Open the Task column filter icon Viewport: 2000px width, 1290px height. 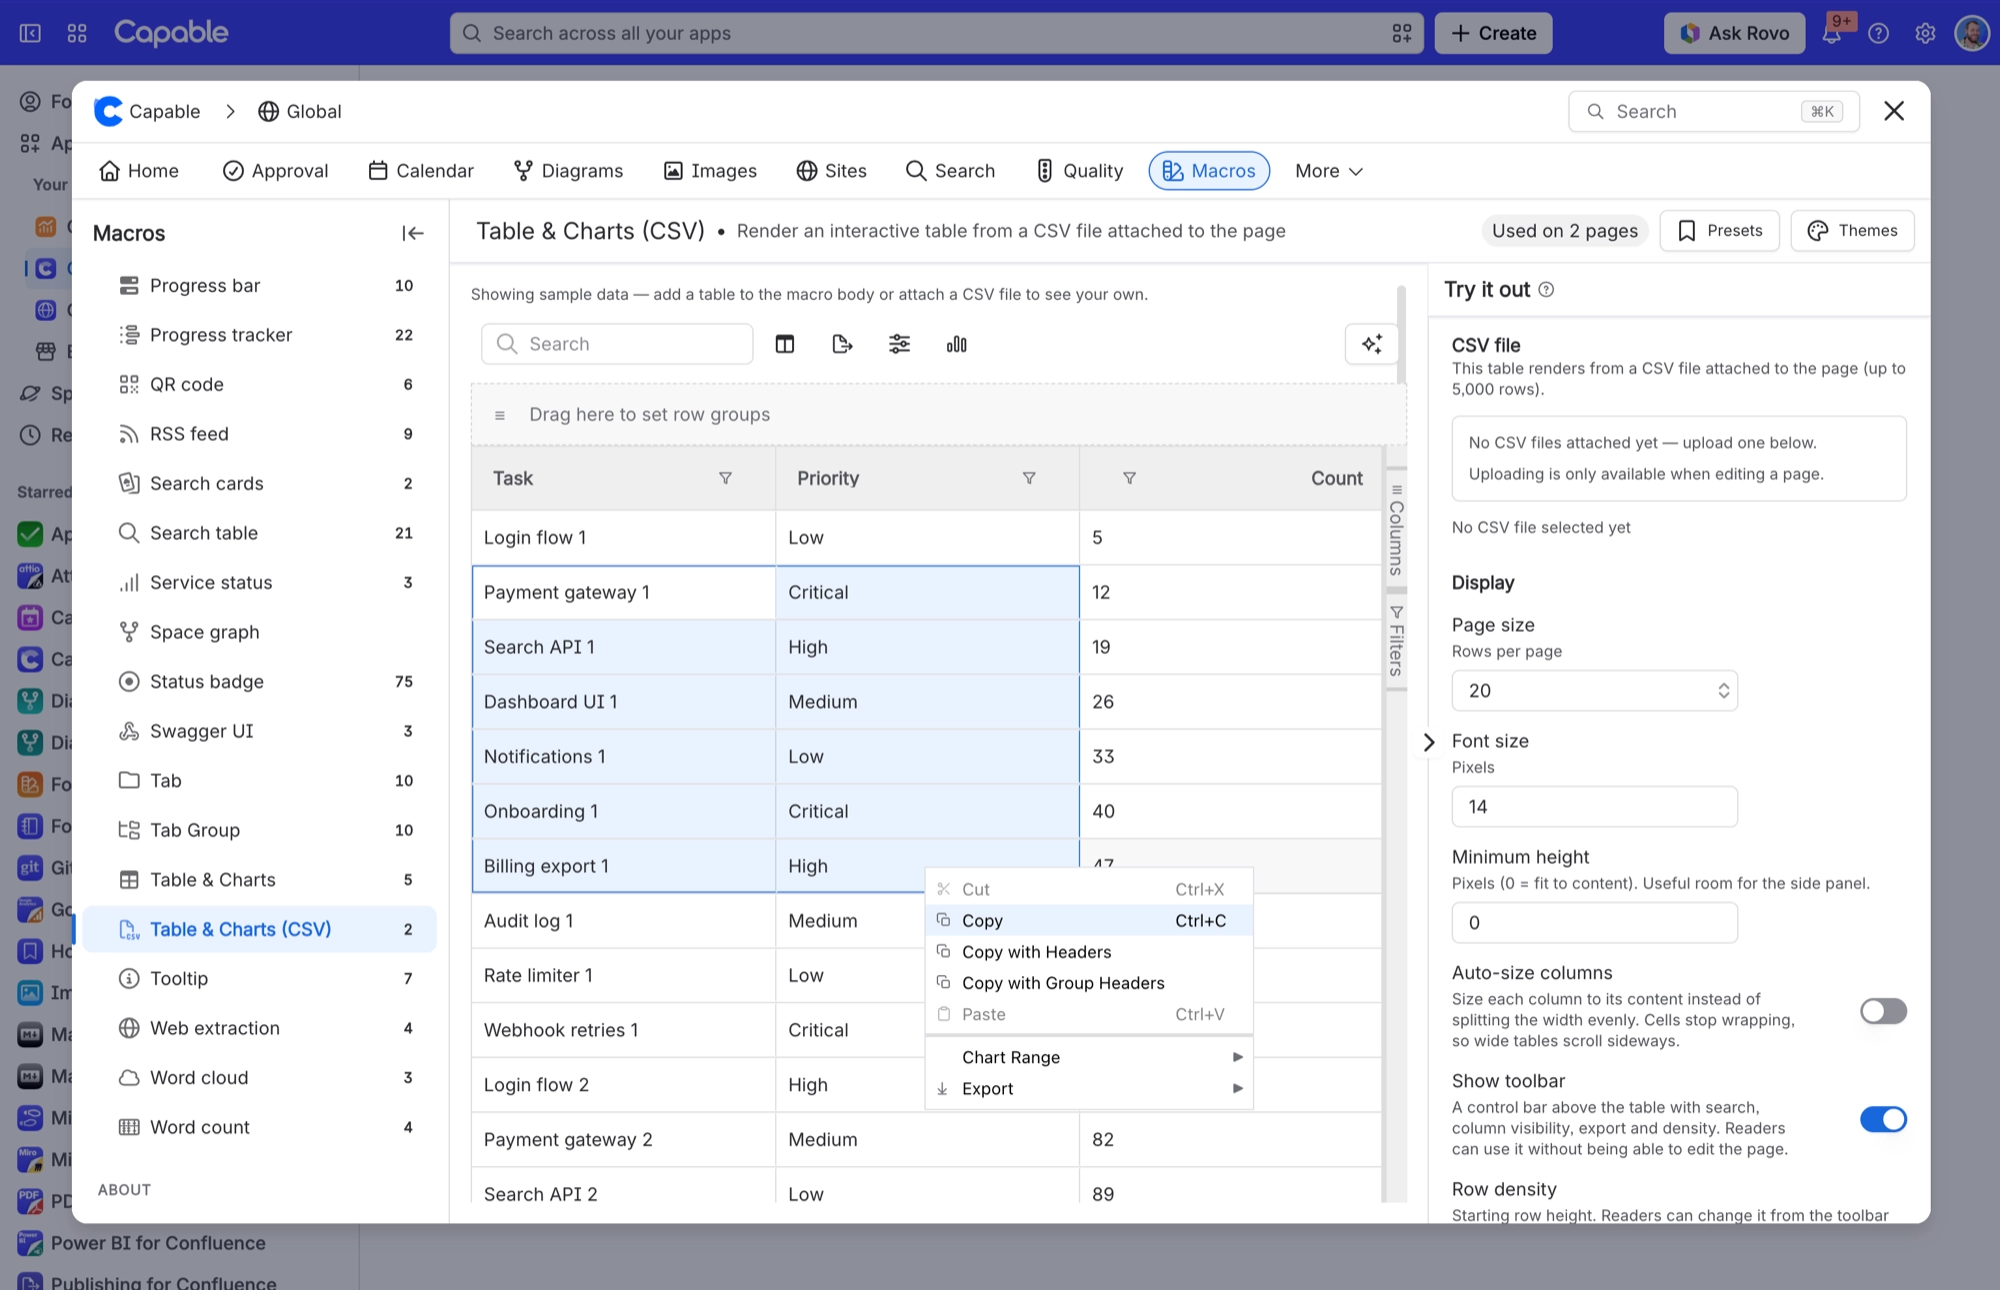(x=726, y=478)
